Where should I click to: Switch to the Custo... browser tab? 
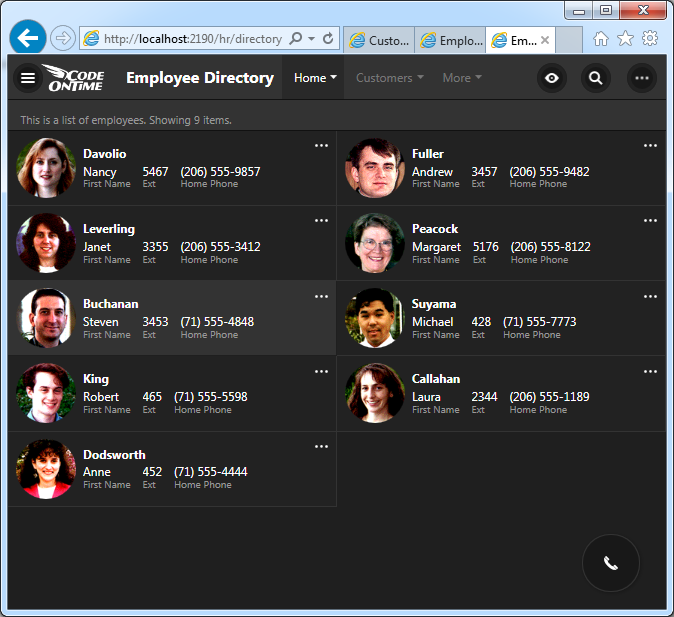379,40
